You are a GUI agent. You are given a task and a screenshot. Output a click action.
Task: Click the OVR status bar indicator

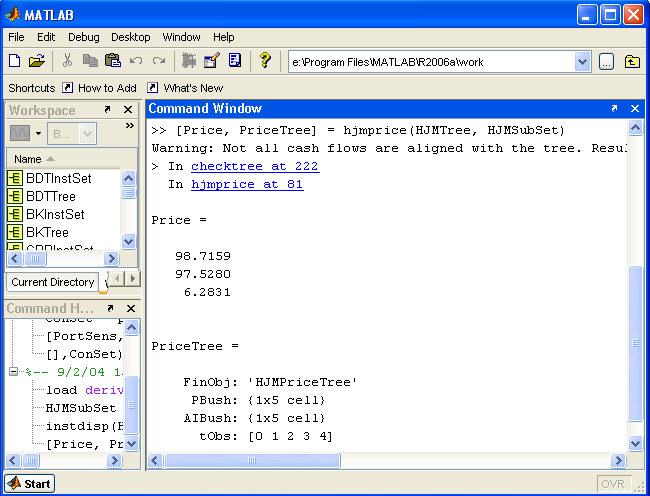[613, 484]
